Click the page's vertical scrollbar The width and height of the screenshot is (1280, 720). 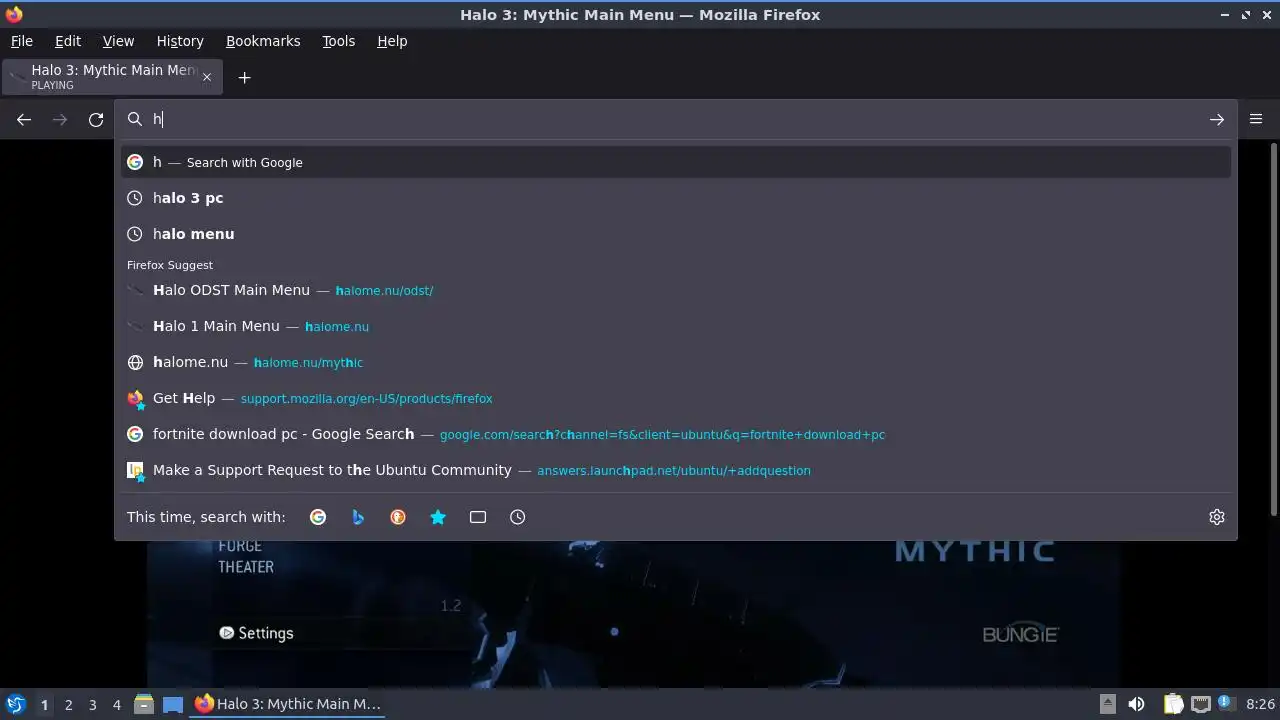pyautogui.click(x=1273, y=330)
